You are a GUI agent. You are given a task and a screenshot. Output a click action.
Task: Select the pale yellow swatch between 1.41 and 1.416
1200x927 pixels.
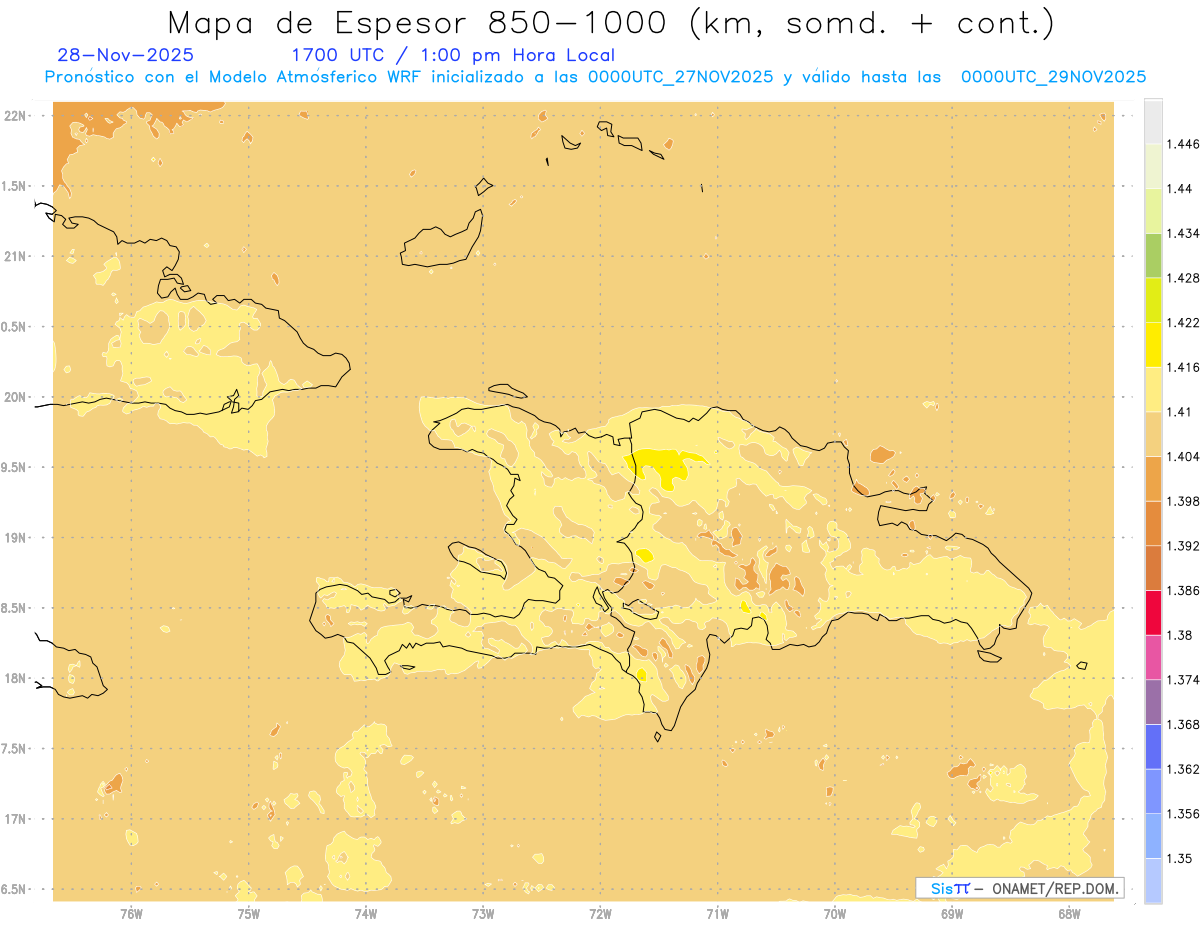pyautogui.click(x=1153, y=389)
